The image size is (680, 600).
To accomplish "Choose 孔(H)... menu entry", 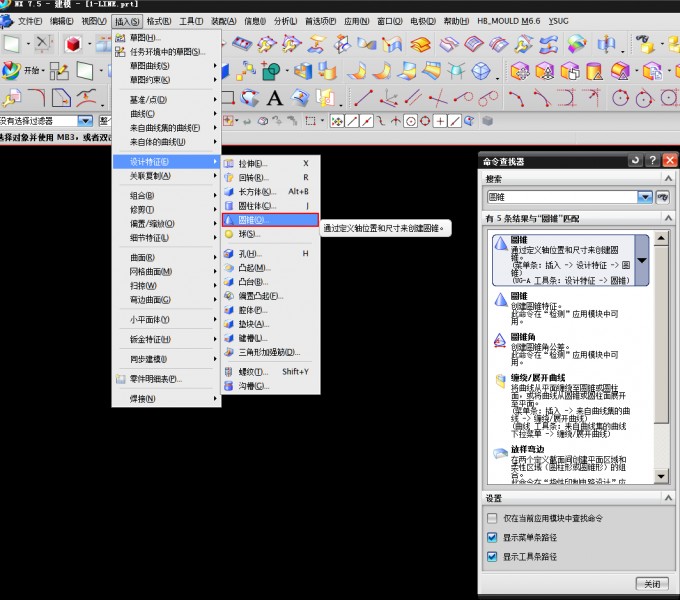I will coord(271,254).
